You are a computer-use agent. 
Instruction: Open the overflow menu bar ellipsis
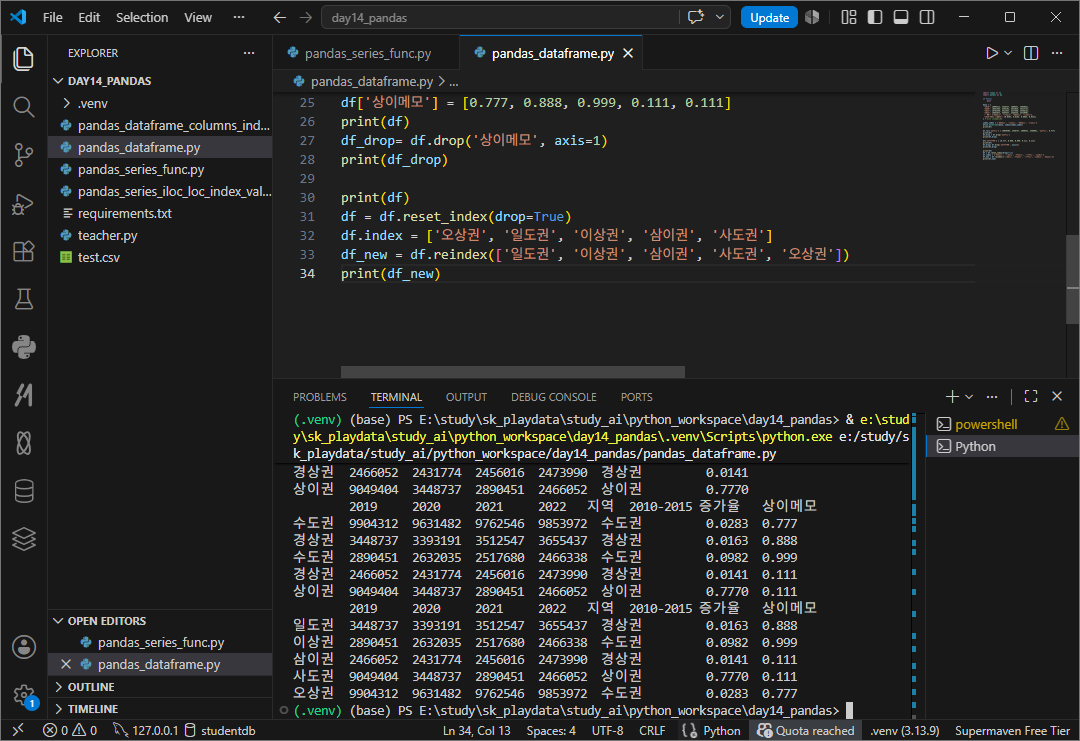[239, 17]
